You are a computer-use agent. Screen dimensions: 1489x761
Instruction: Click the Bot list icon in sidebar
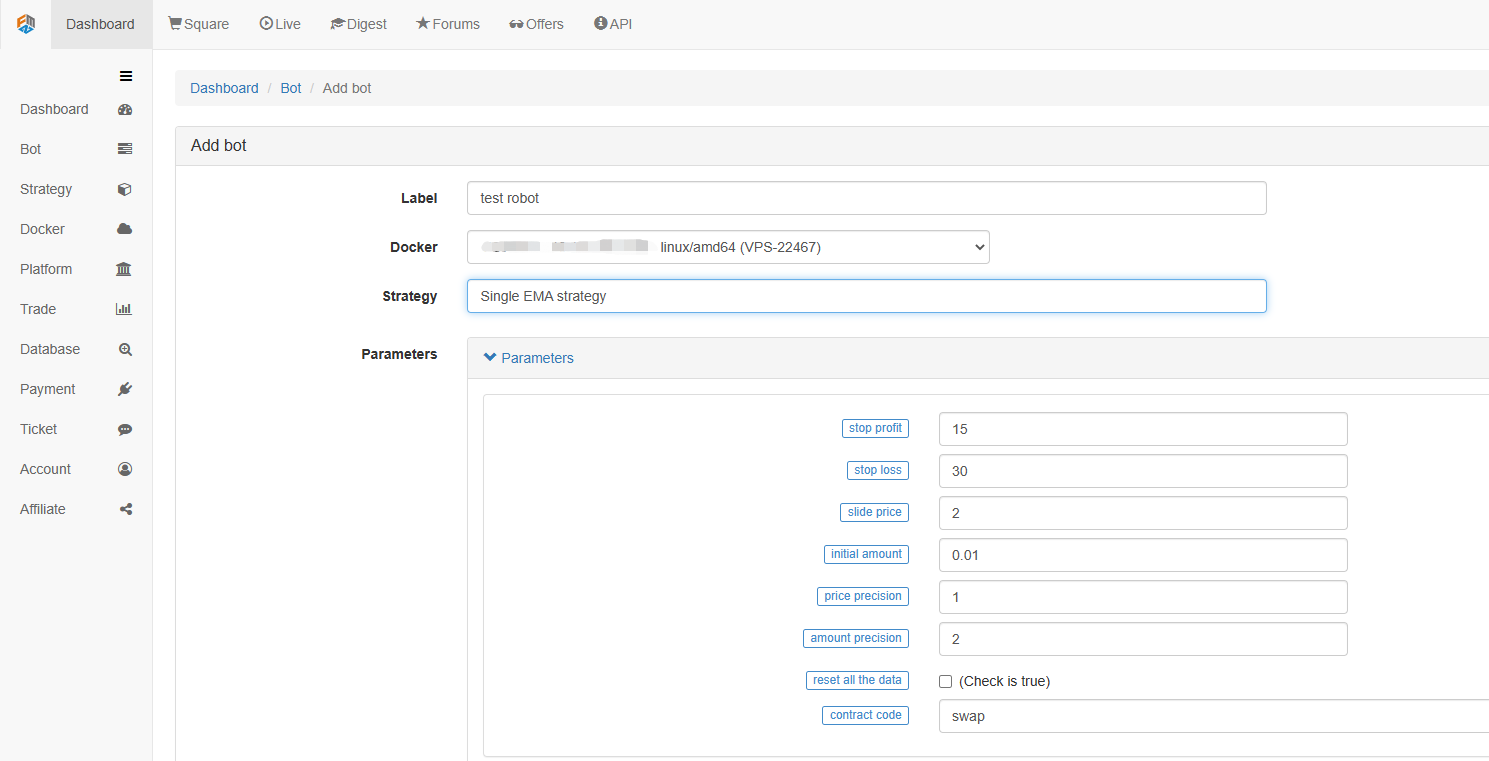coord(125,149)
